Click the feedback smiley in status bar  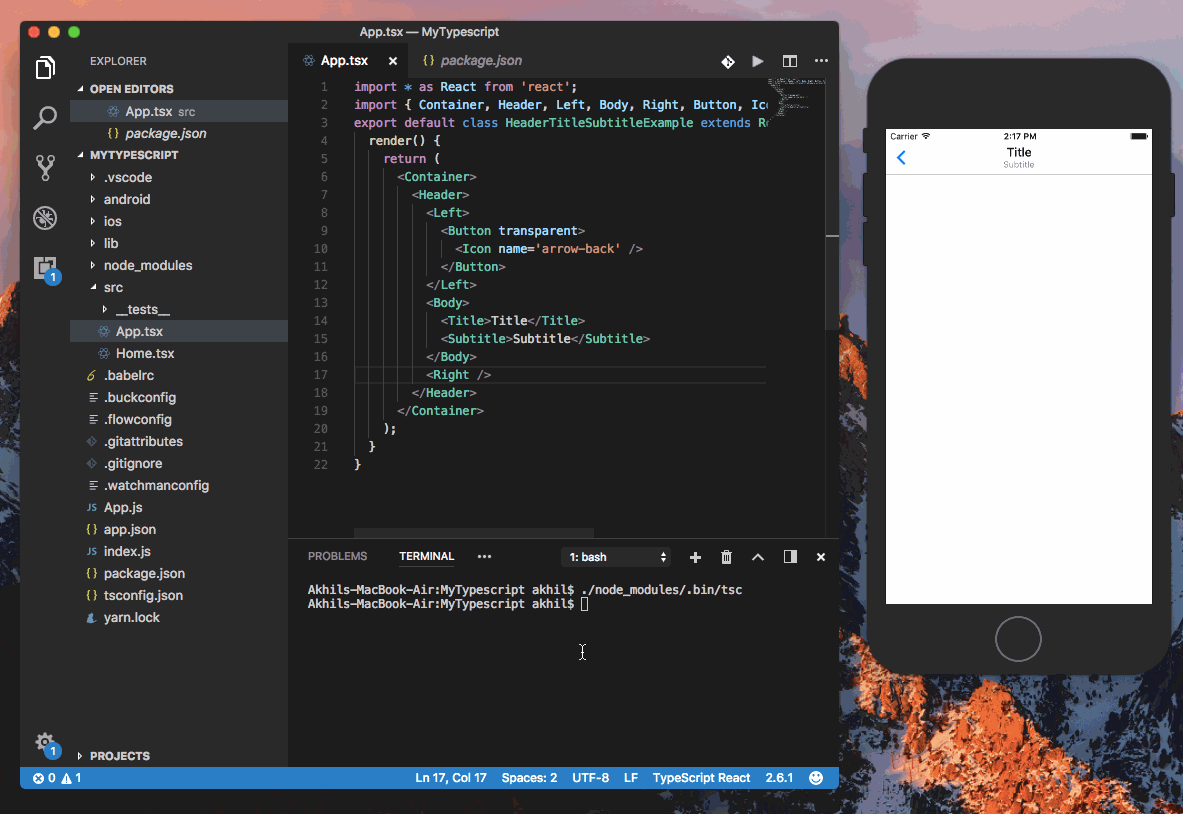click(816, 778)
